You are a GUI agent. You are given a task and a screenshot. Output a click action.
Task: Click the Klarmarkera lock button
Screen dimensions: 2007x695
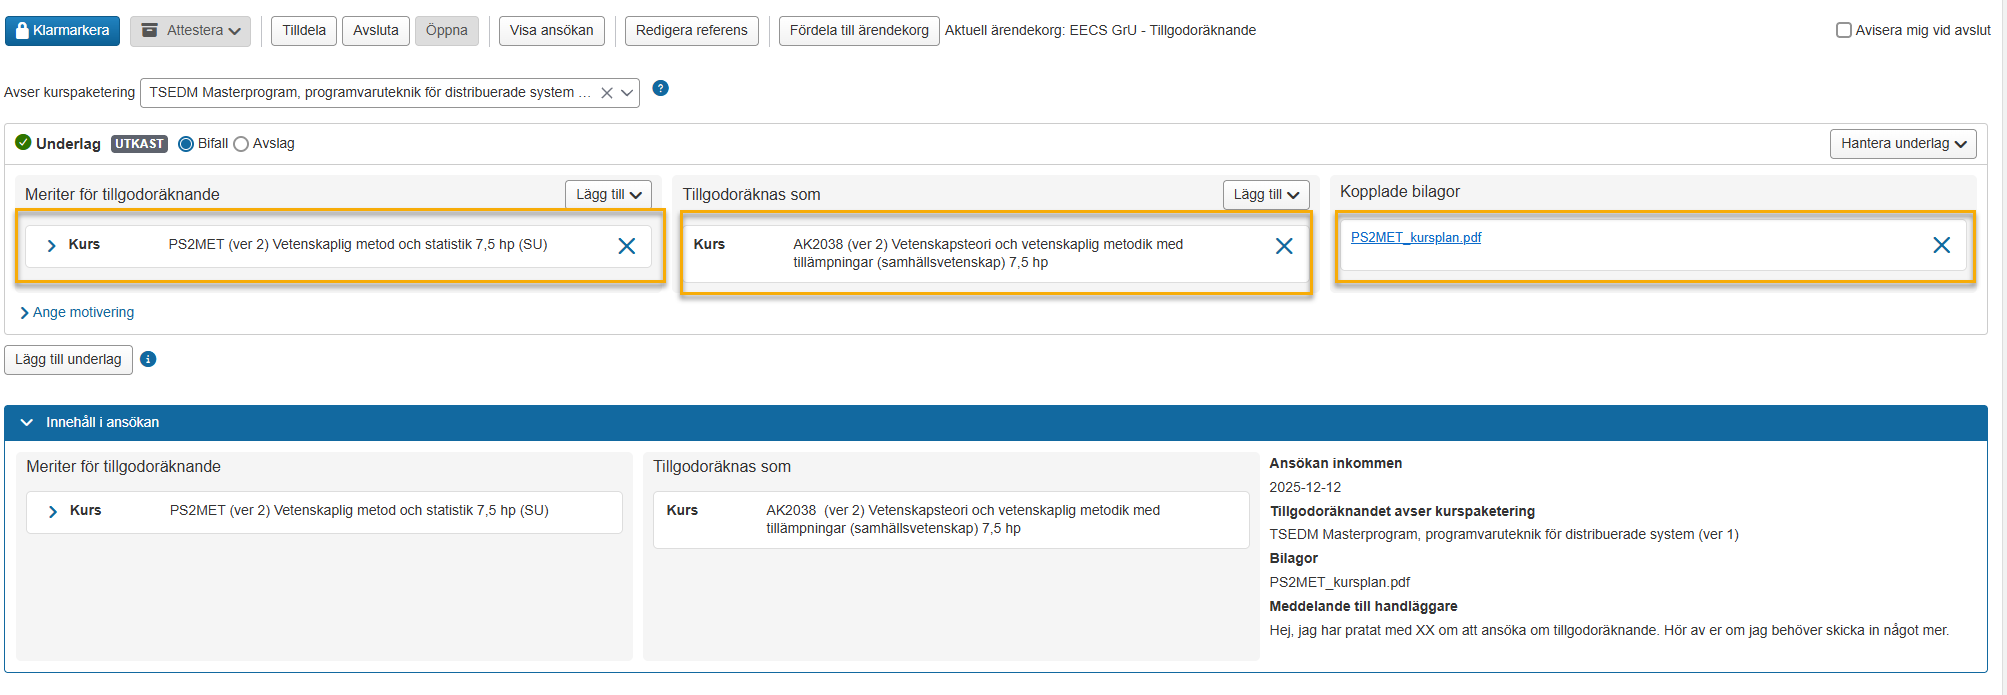(x=62, y=31)
